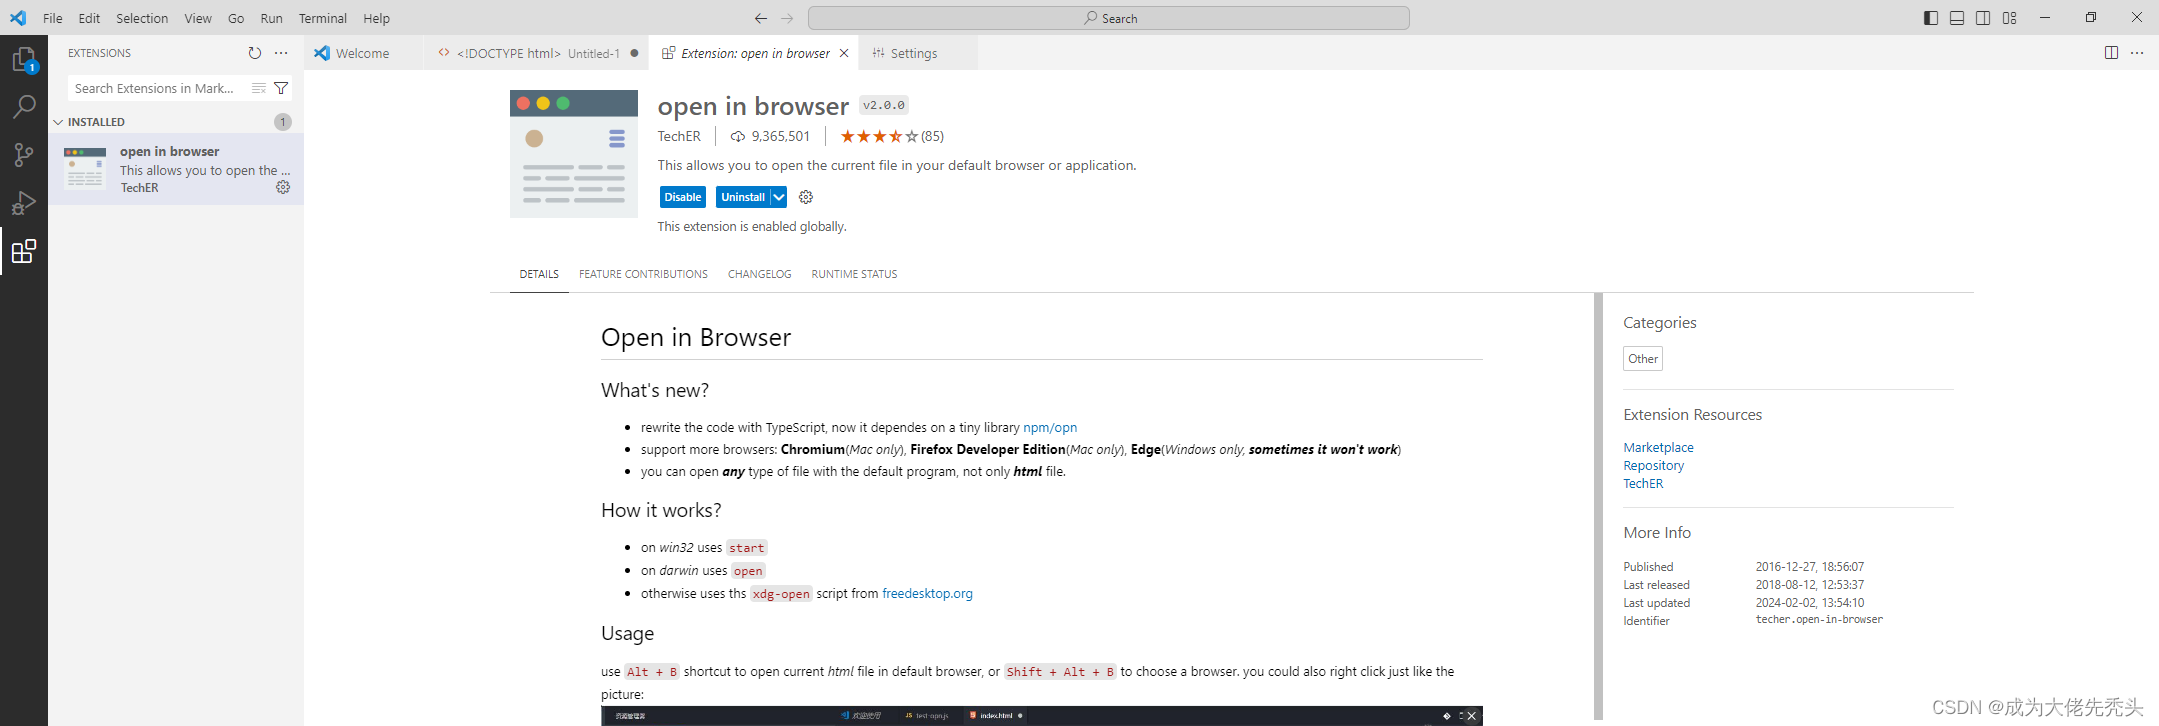Open manage gear for installed open in browser
2159x726 pixels.
[283, 187]
